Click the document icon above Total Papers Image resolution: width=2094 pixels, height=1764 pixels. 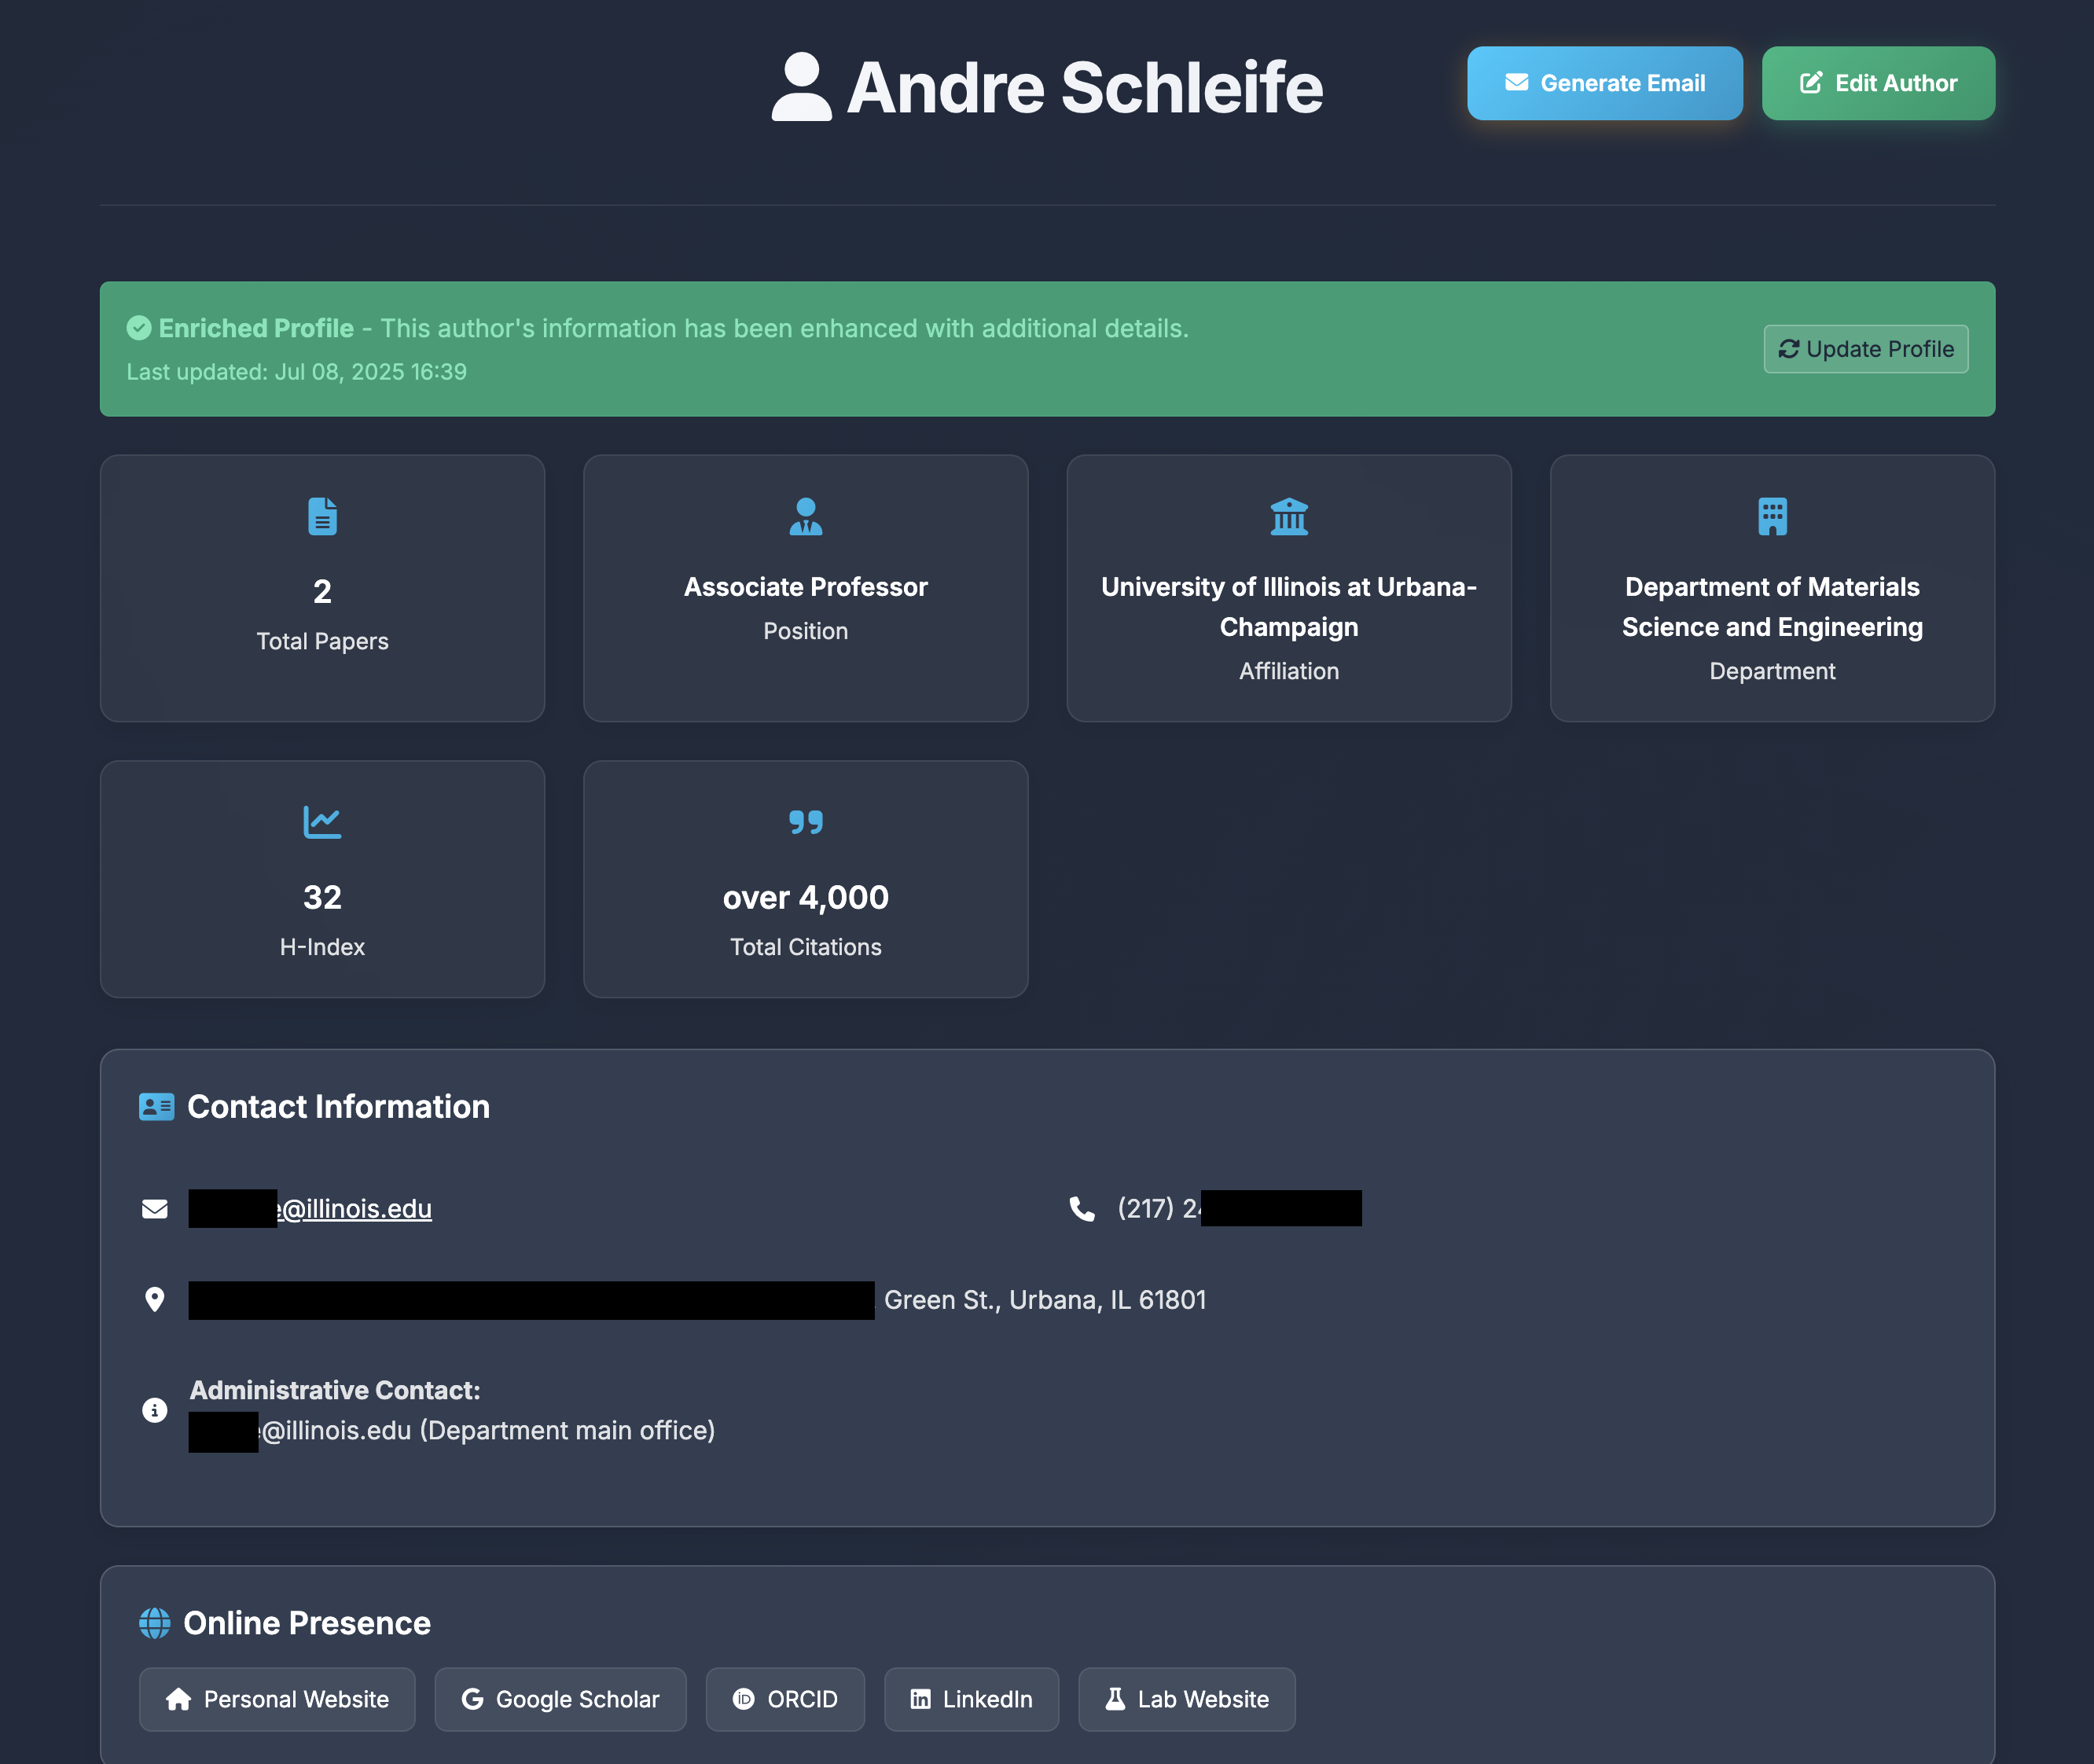point(322,516)
